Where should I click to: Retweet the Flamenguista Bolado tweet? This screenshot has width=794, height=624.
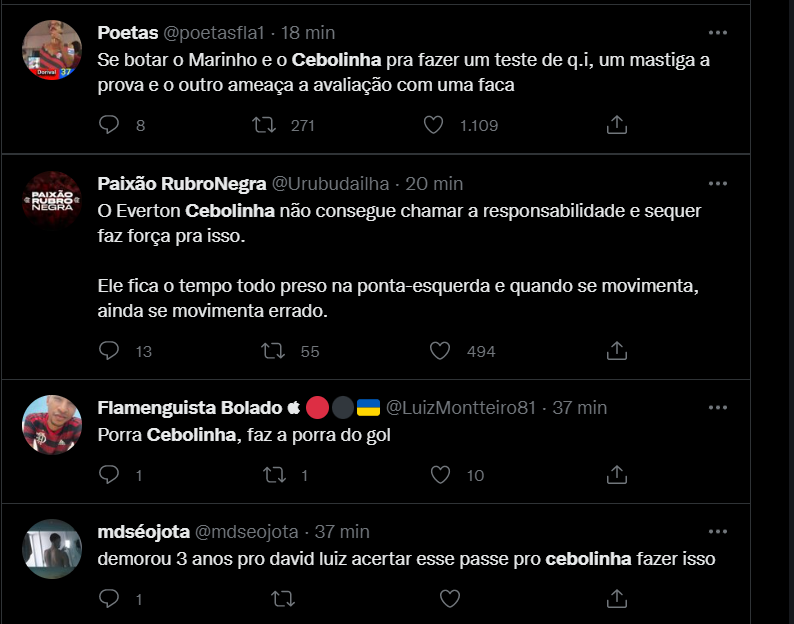pyautogui.click(x=274, y=475)
